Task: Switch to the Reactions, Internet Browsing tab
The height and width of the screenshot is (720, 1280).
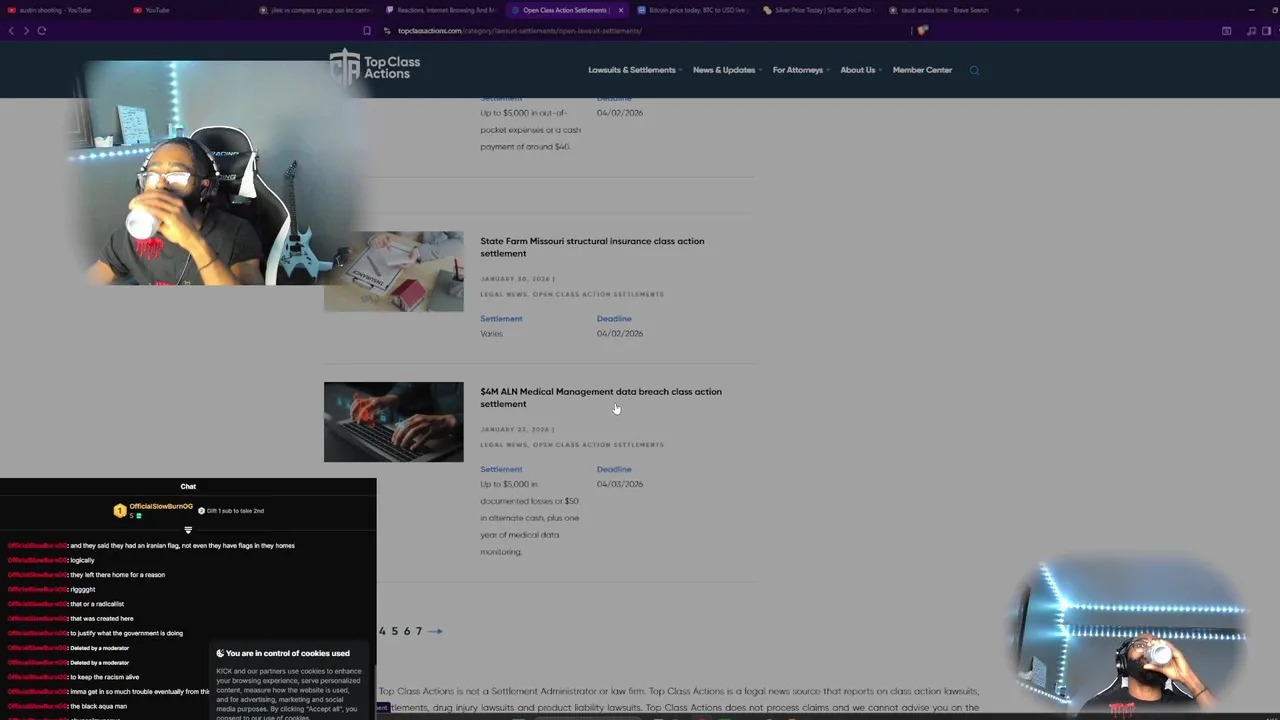Action: tap(440, 10)
